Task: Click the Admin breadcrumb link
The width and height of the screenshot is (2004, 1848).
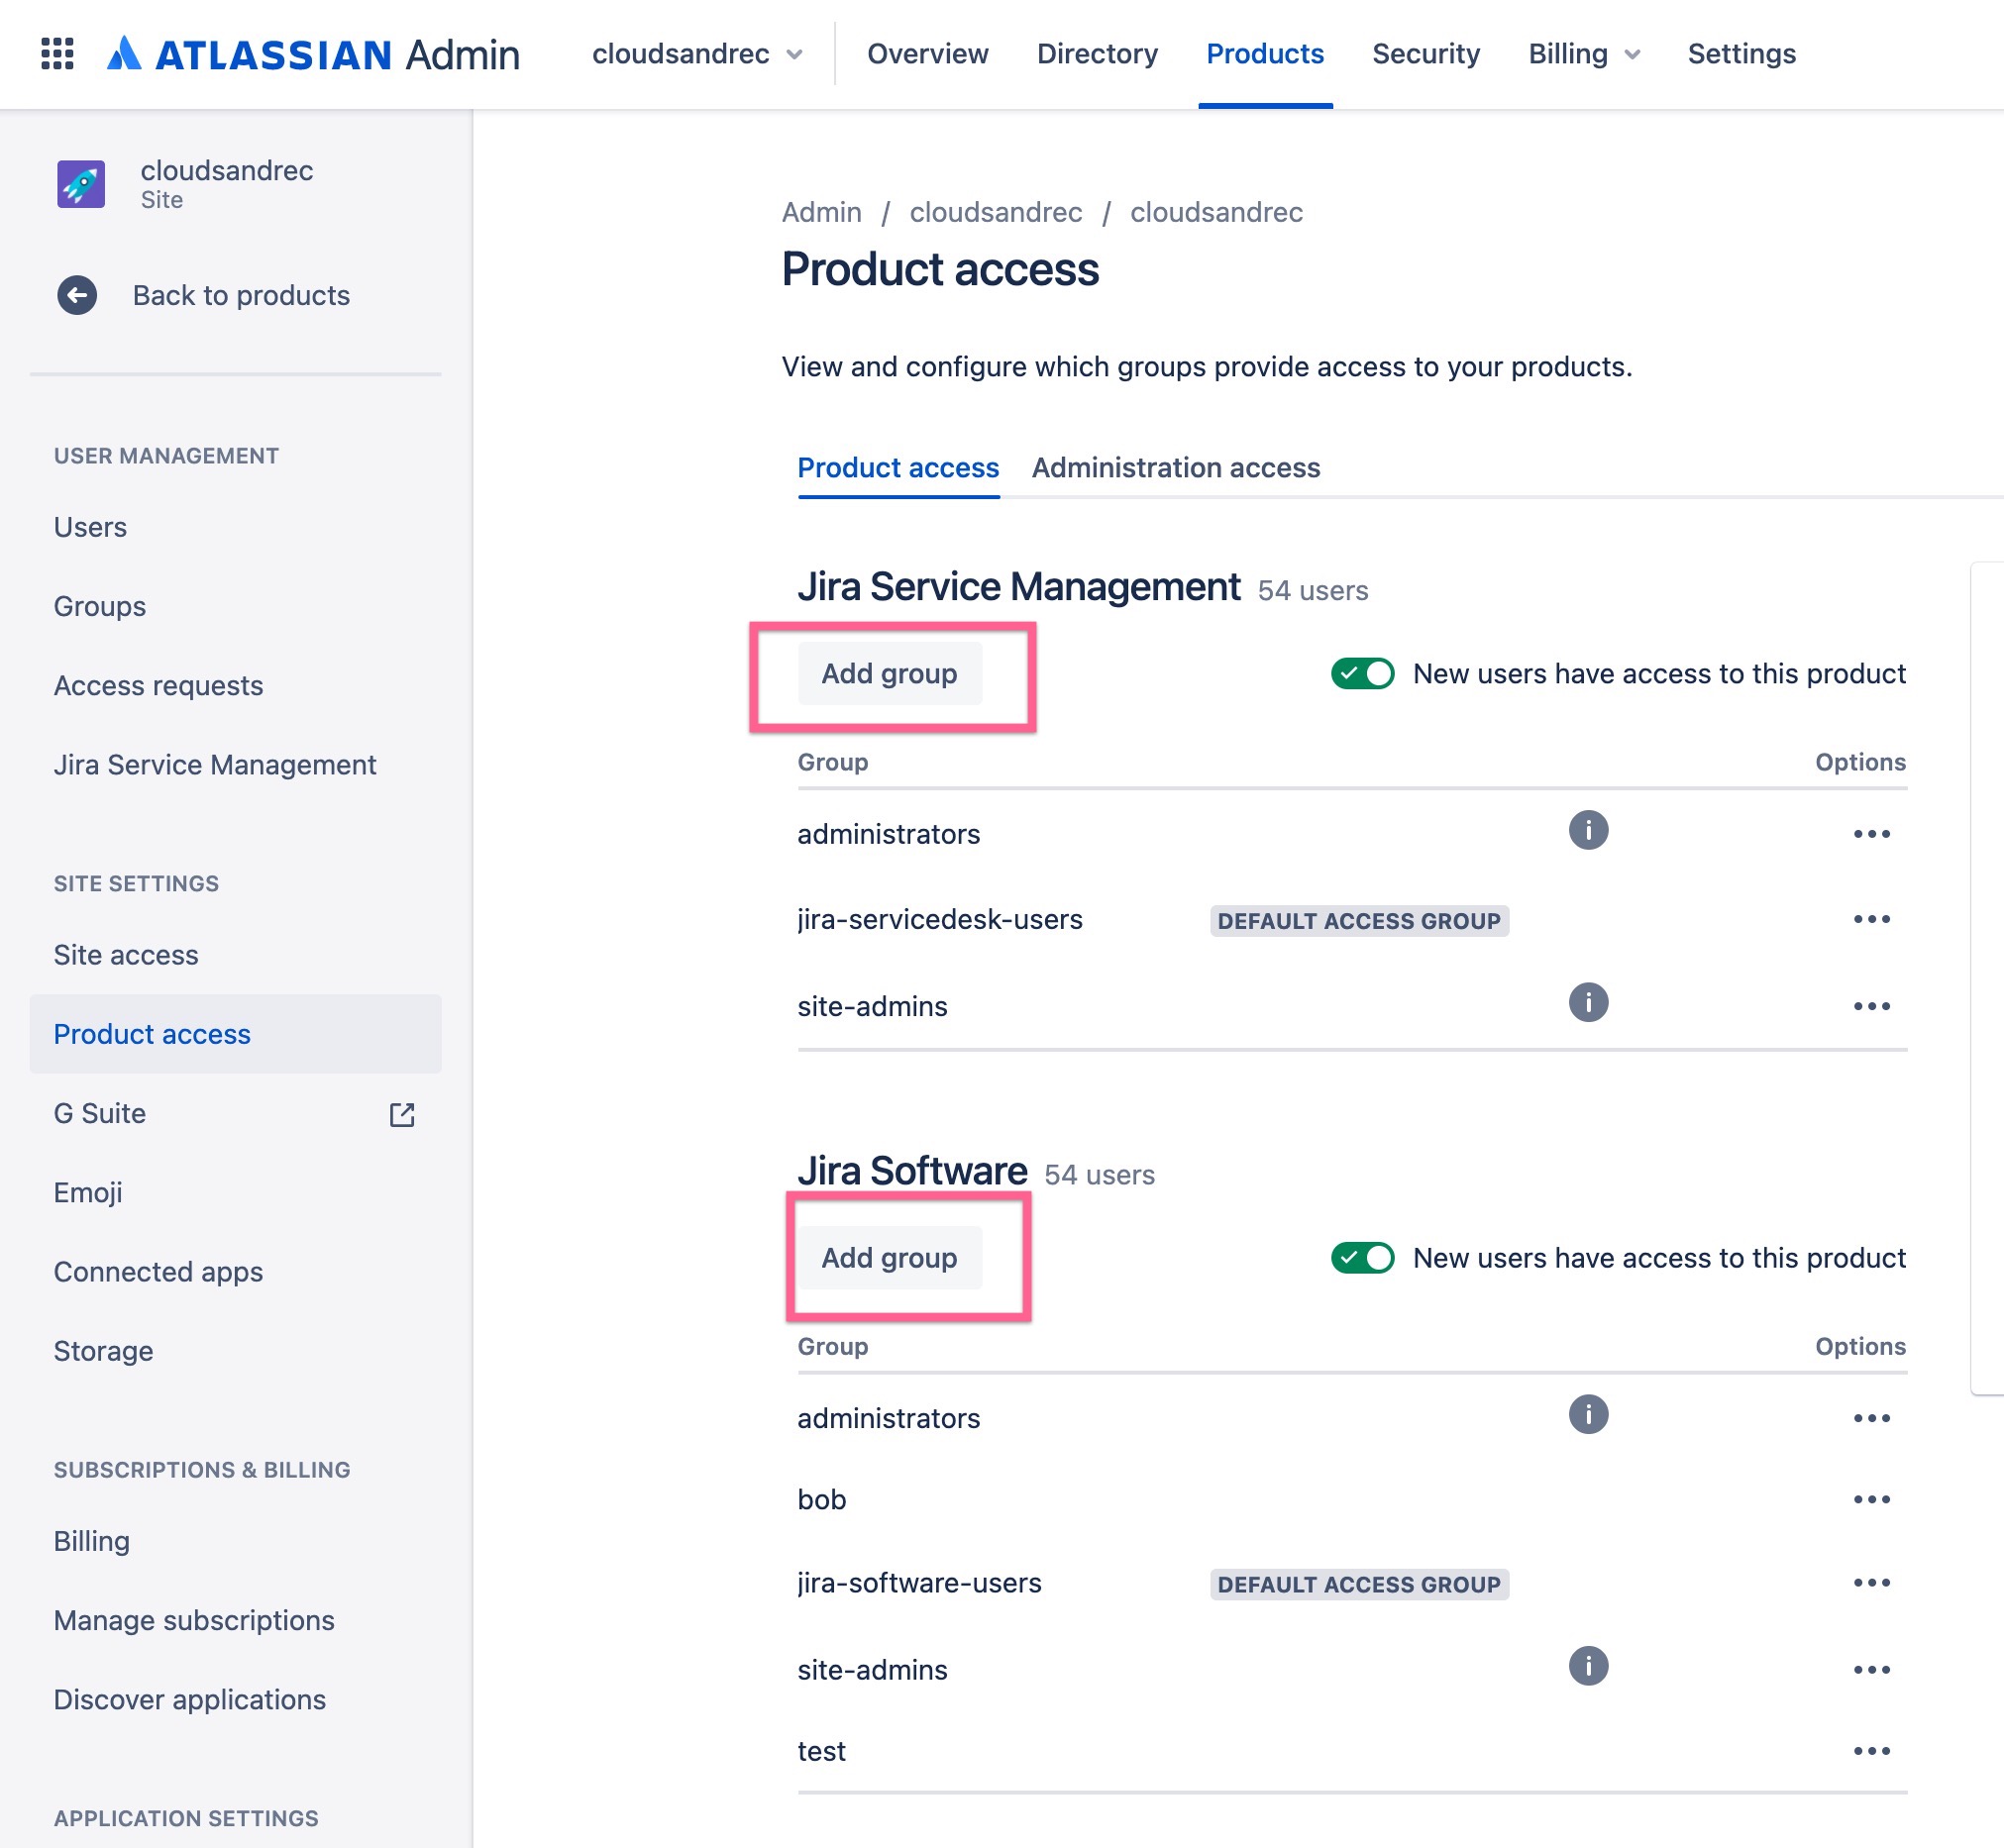Action: coord(820,212)
